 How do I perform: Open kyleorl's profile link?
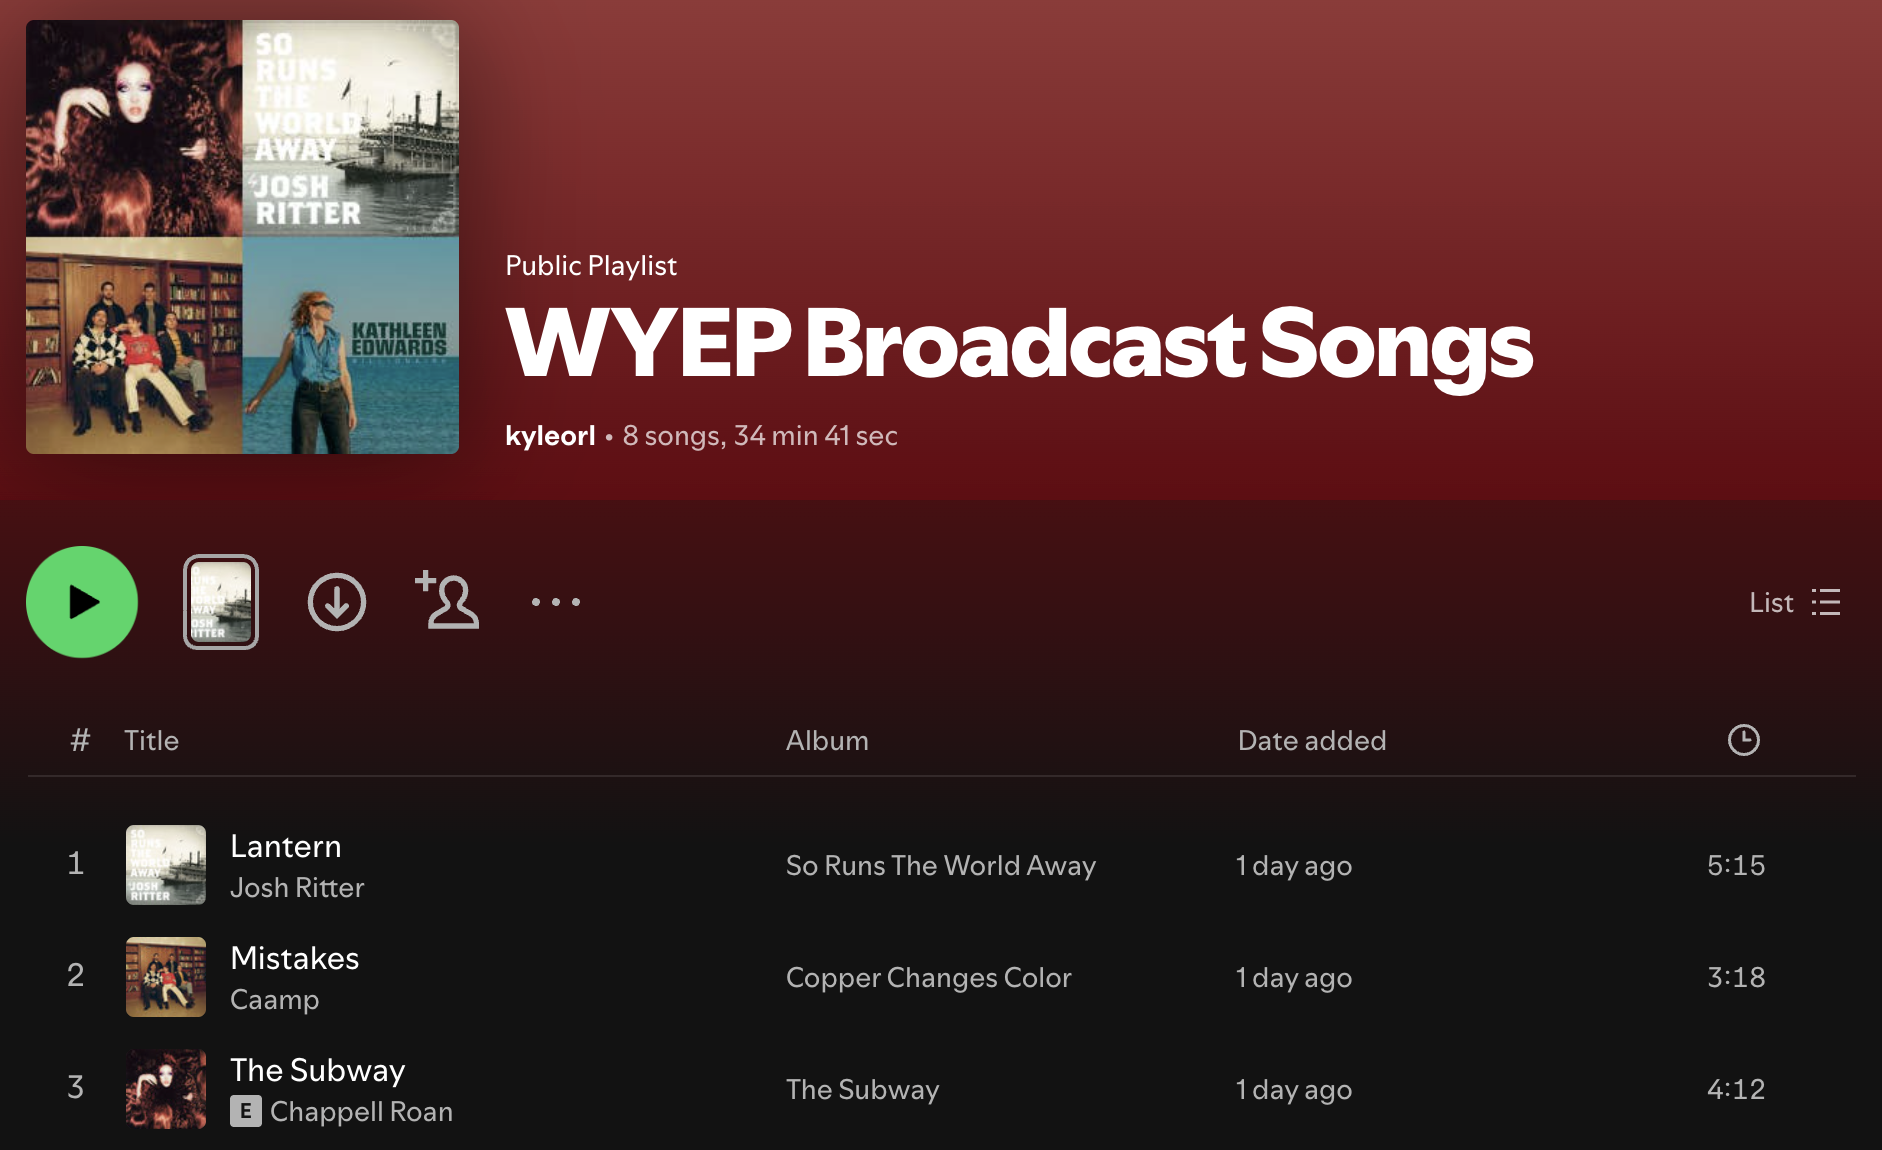(550, 436)
